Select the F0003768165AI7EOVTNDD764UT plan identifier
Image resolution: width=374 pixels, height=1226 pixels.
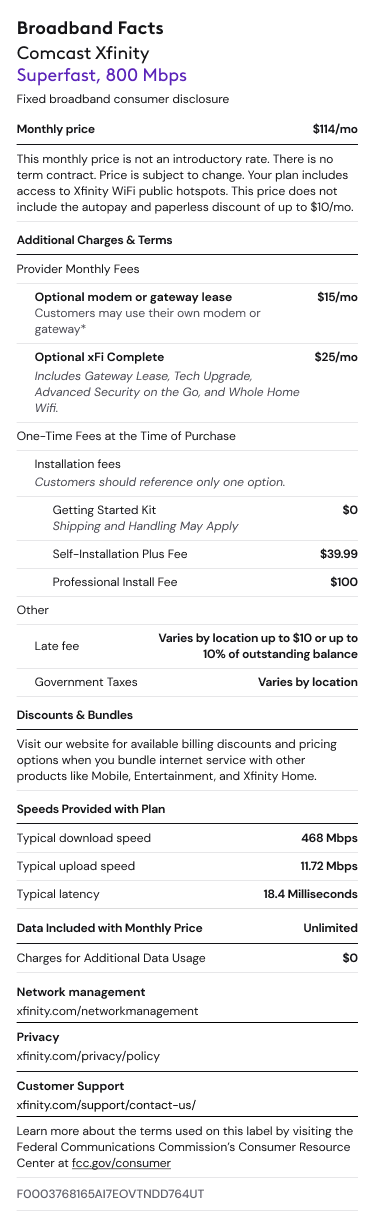pyautogui.click(x=110, y=1194)
